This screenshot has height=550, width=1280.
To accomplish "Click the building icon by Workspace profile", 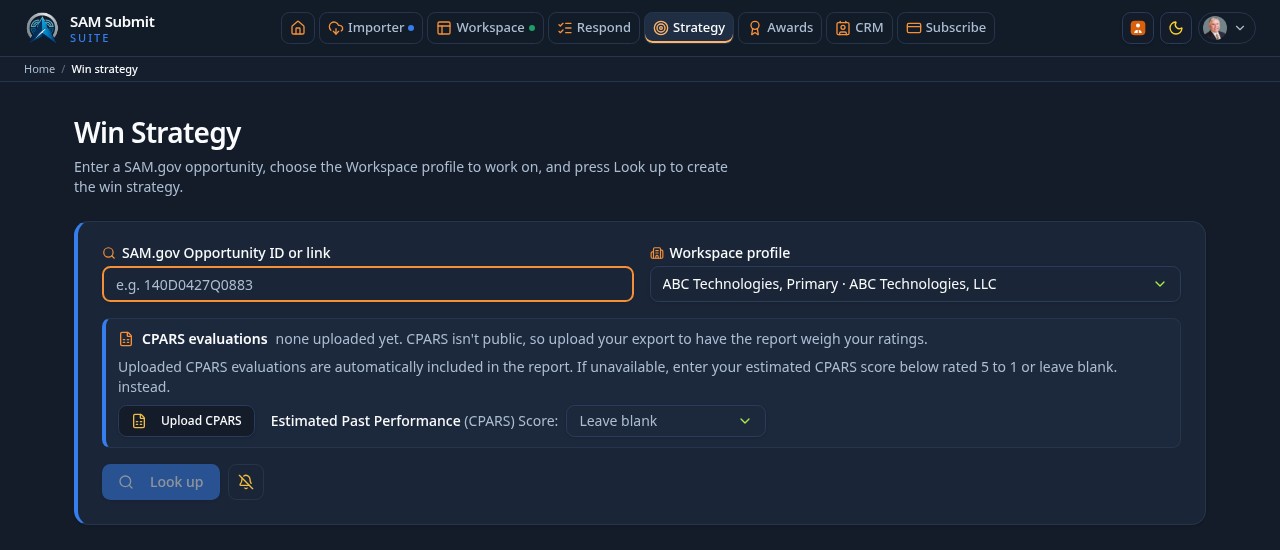I will tap(657, 253).
